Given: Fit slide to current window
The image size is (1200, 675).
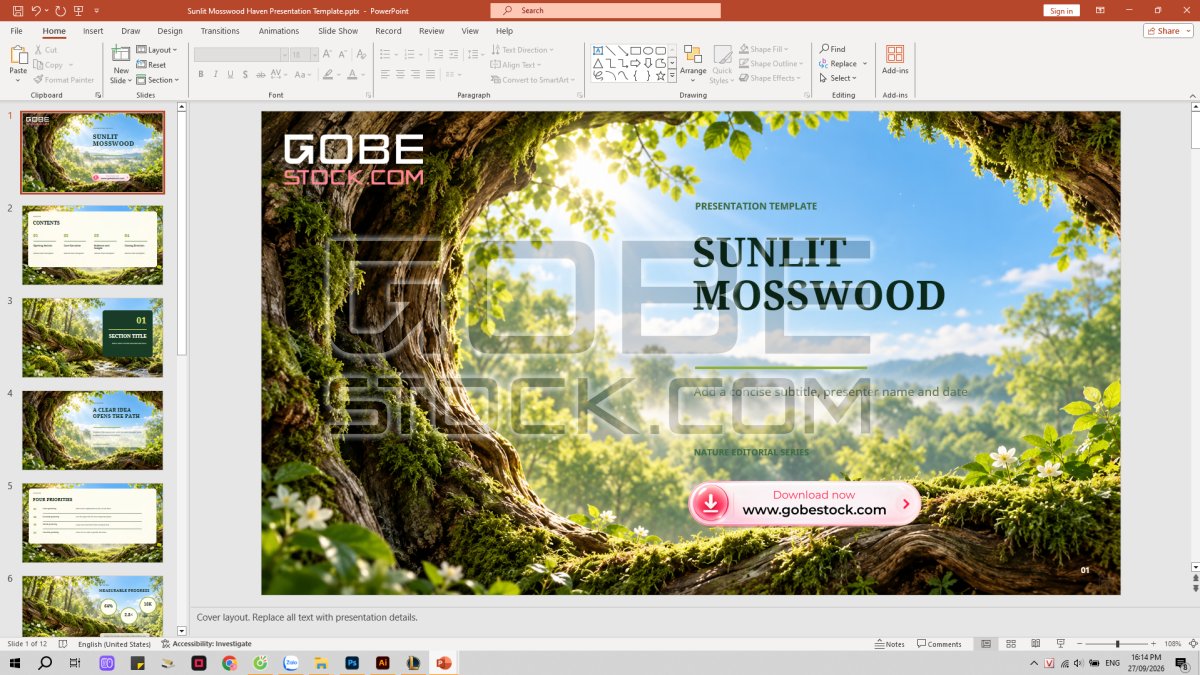Looking at the screenshot, I should (x=1192, y=644).
